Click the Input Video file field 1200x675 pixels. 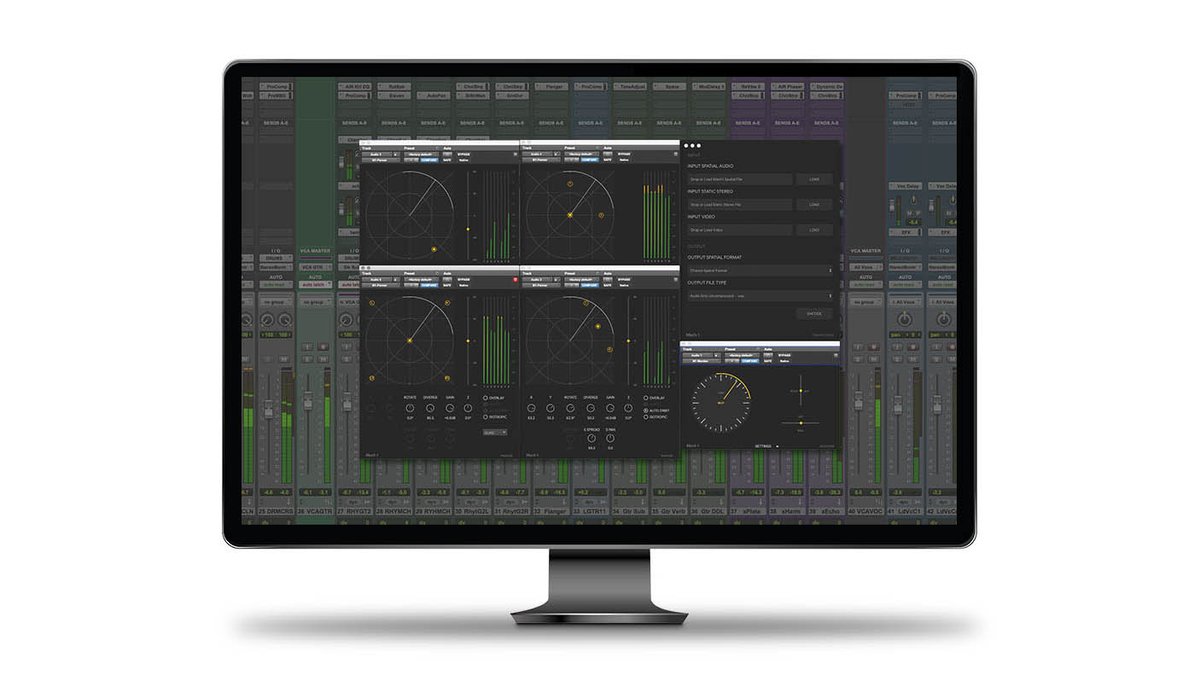(x=741, y=230)
